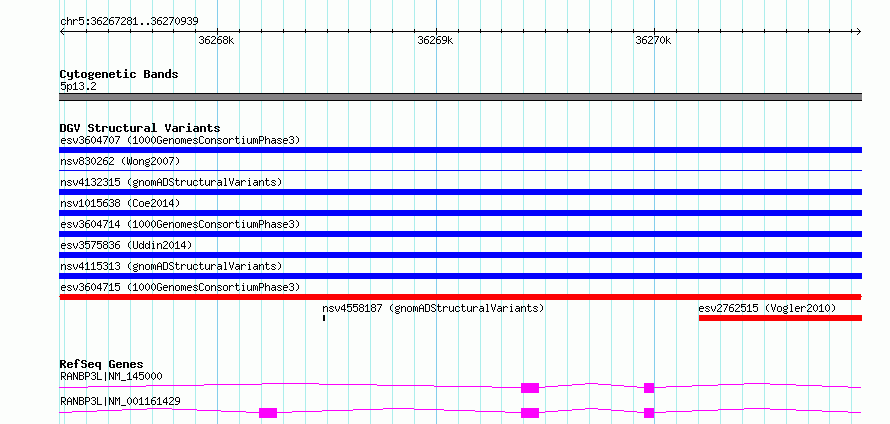The width and height of the screenshot is (890, 424).
Task: Click the esv3604714 (1000GenomesConsortiumPhase3) label
Action: pyautogui.click(x=180, y=224)
